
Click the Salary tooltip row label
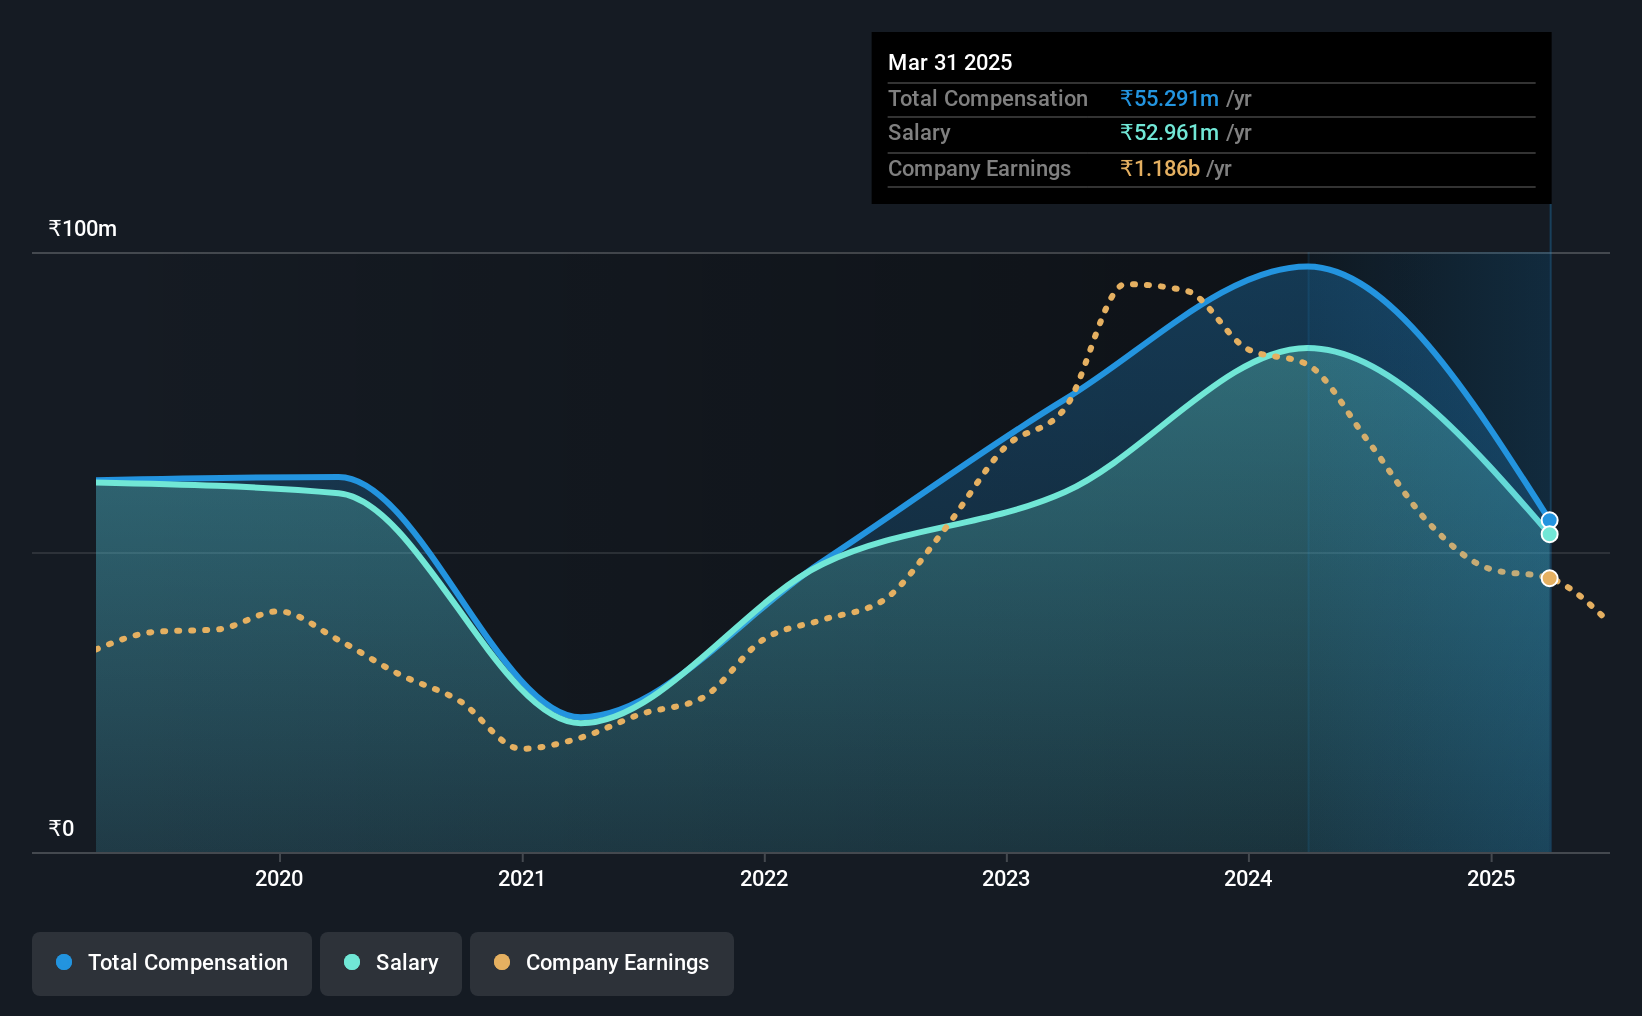[919, 133]
